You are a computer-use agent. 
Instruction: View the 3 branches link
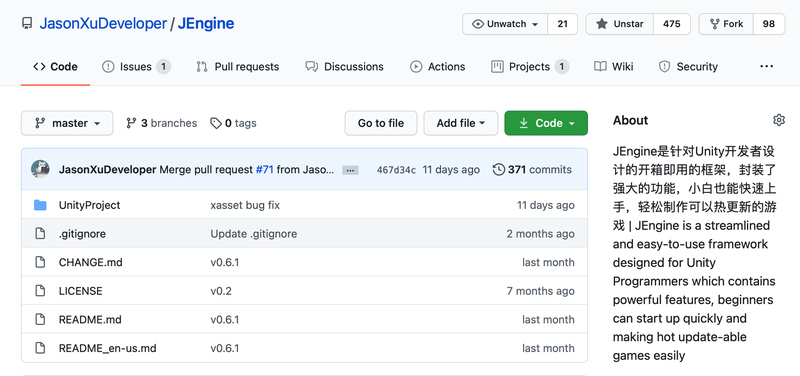coord(161,123)
